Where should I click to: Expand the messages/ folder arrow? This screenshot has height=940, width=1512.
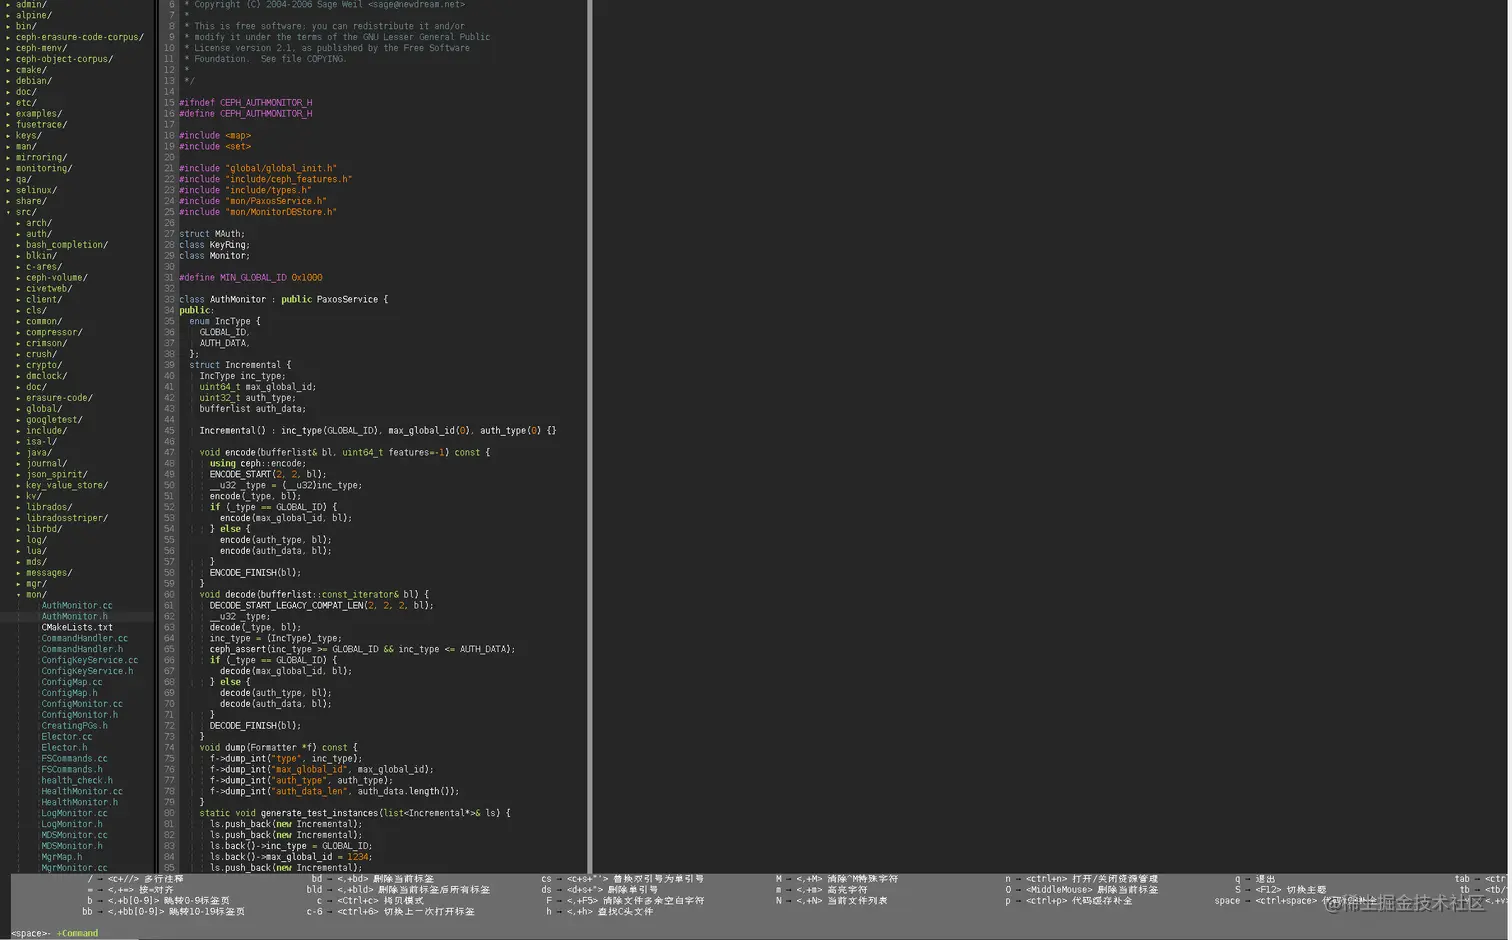coord(18,573)
